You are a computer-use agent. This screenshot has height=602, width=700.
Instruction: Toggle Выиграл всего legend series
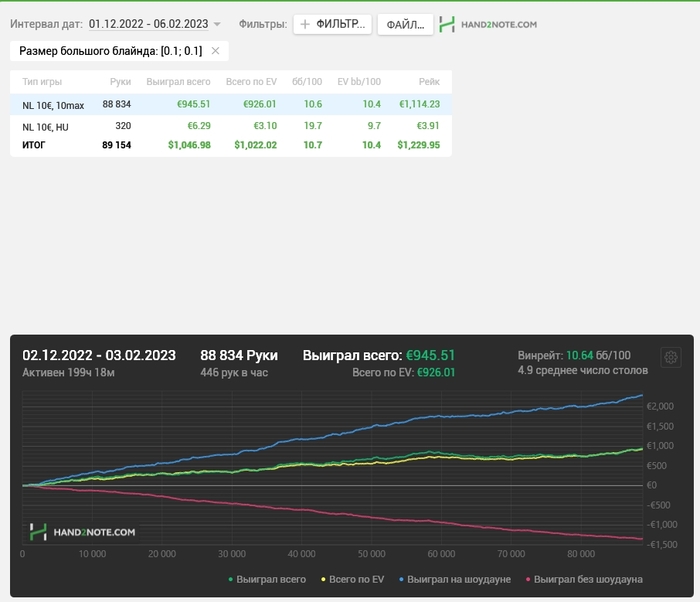click(267, 579)
